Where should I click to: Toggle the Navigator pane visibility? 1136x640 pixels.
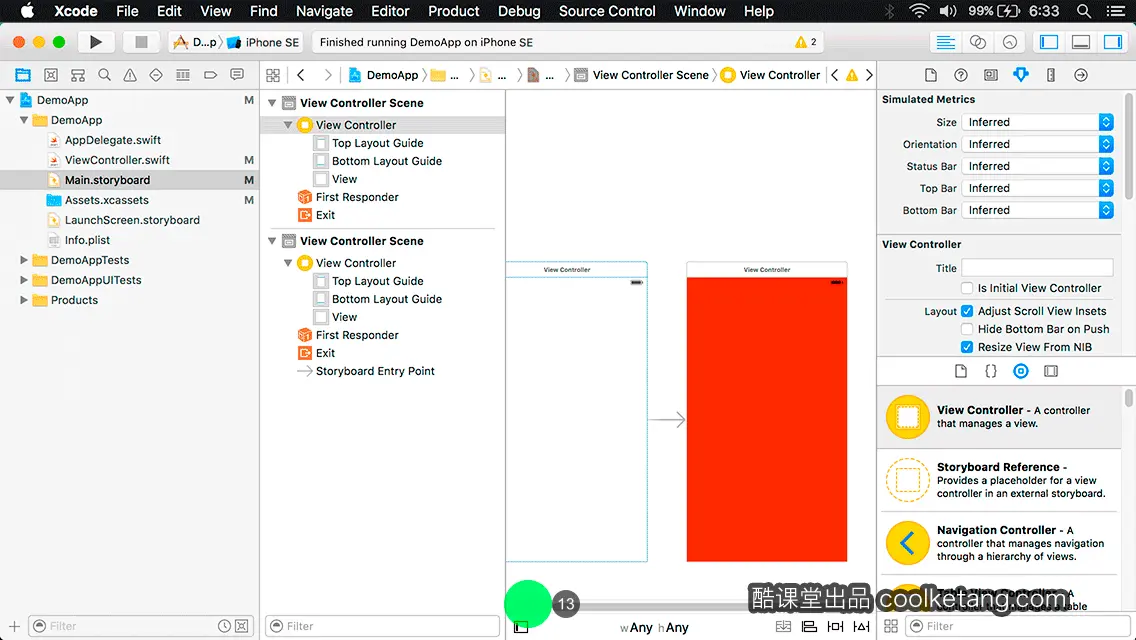(x=1048, y=42)
